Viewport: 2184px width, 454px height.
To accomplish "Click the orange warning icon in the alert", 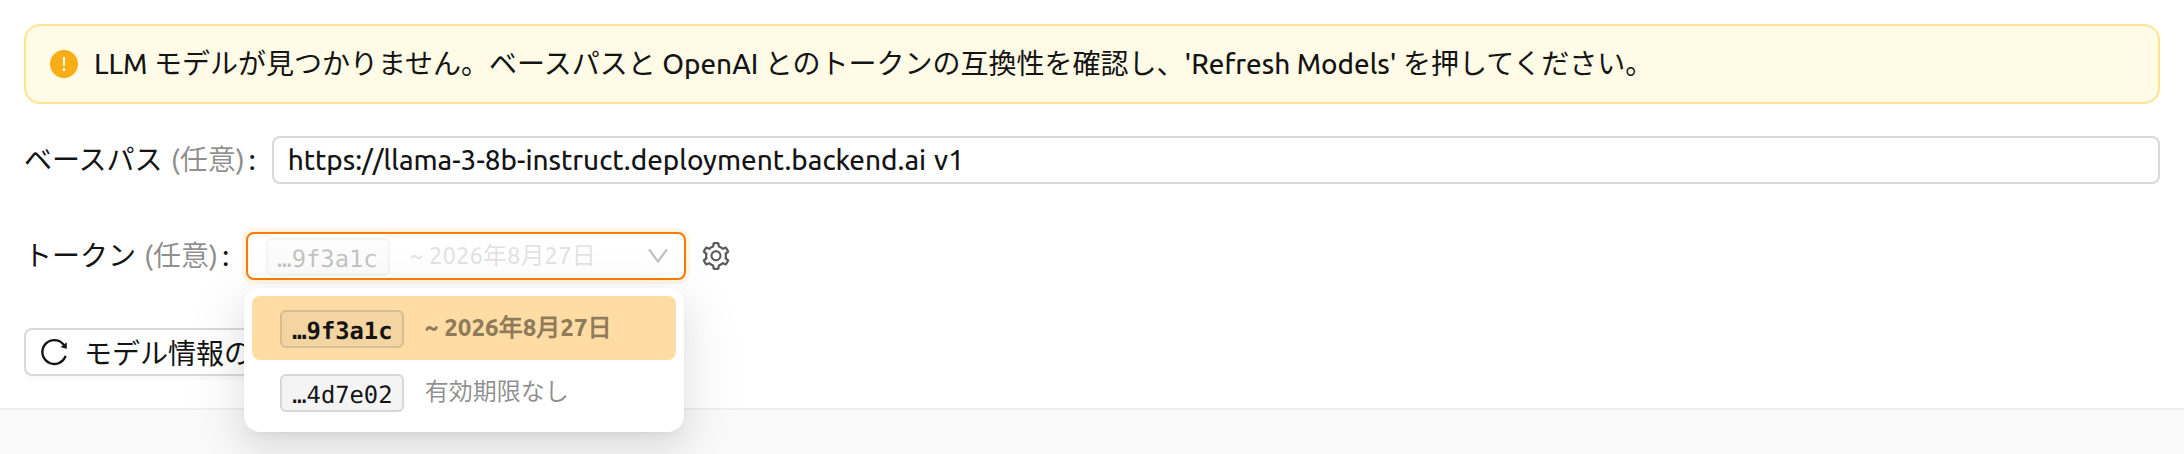I will (x=64, y=65).
